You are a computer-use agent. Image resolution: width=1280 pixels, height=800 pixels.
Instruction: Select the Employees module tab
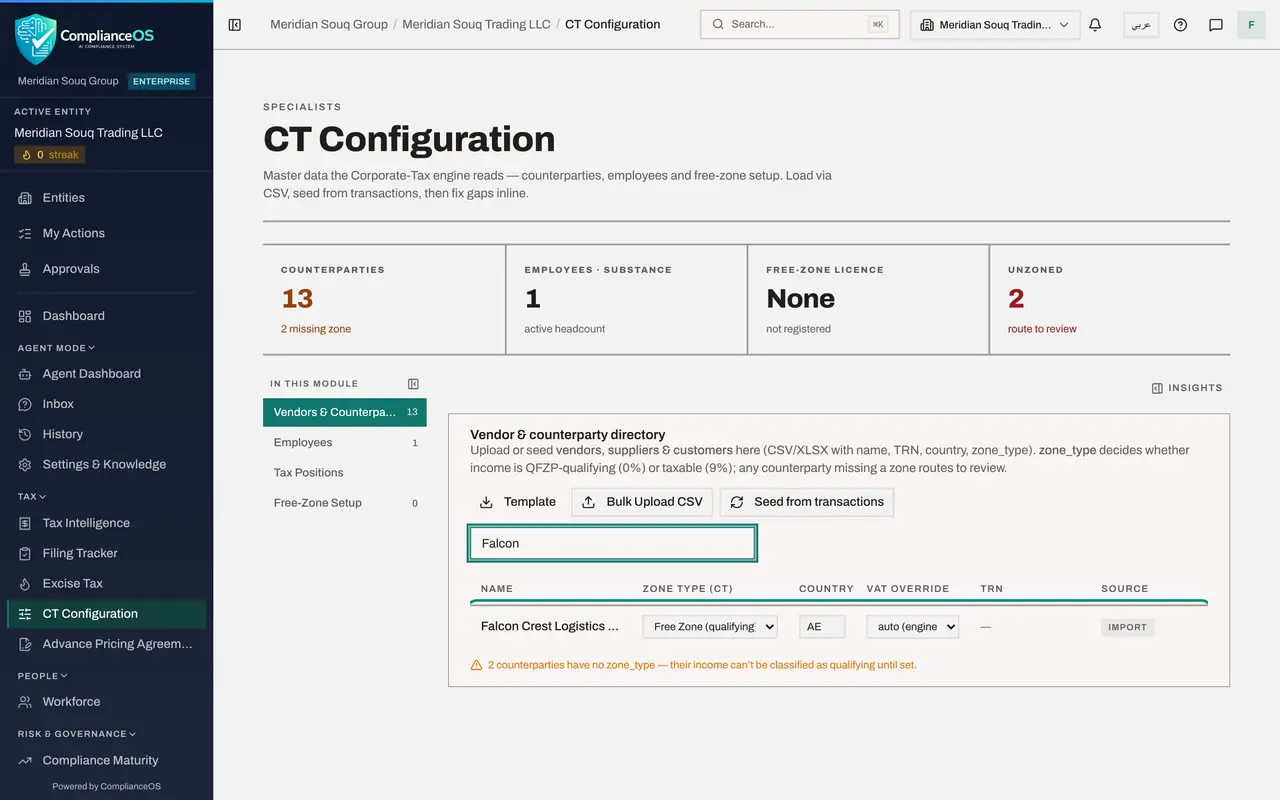click(345, 442)
